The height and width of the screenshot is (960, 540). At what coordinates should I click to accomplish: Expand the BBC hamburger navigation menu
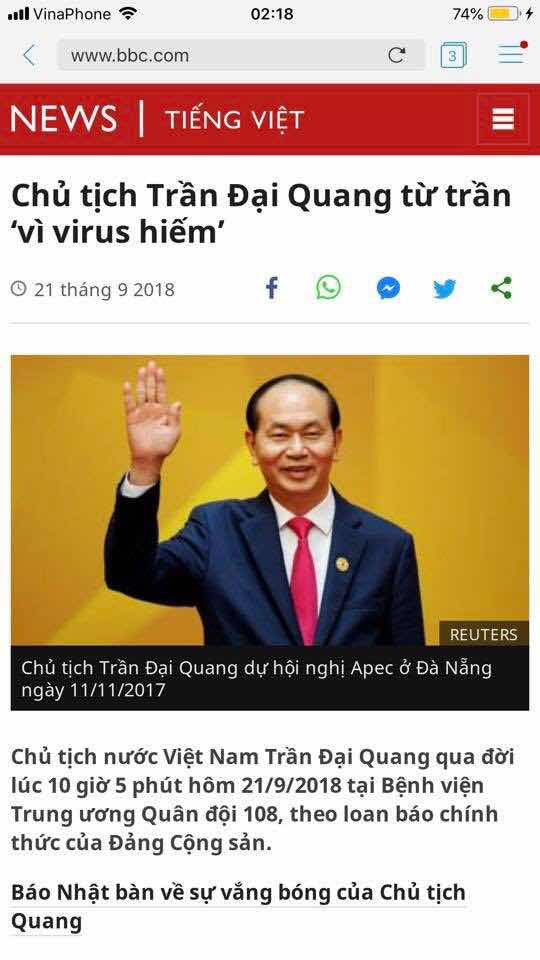[503, 119]
